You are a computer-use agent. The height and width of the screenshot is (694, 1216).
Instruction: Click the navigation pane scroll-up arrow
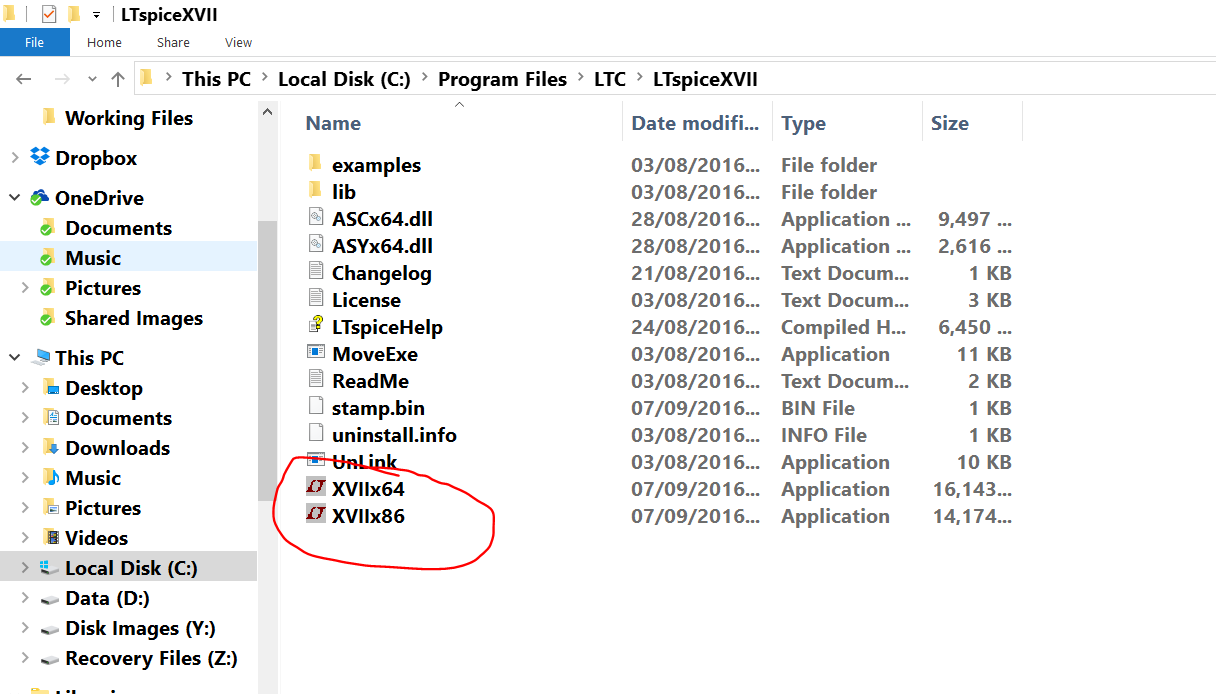(x=267, y=112)
